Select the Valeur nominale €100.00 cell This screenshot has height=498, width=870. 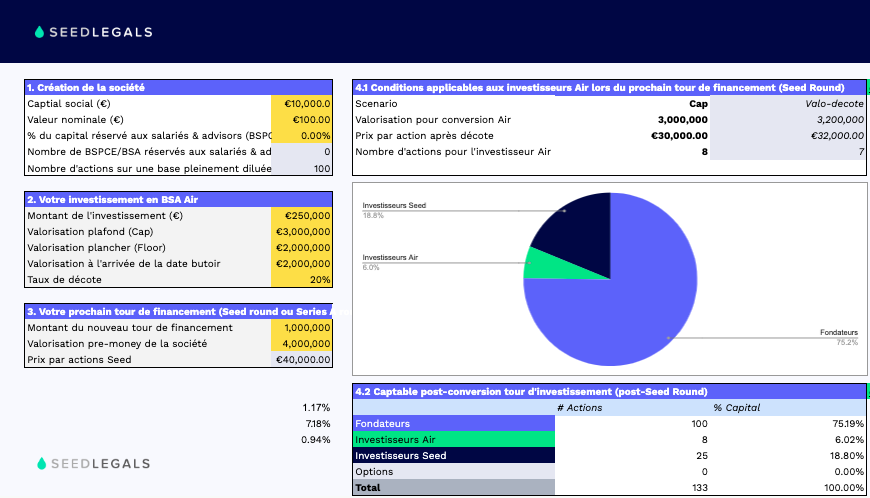click(301, 119)
